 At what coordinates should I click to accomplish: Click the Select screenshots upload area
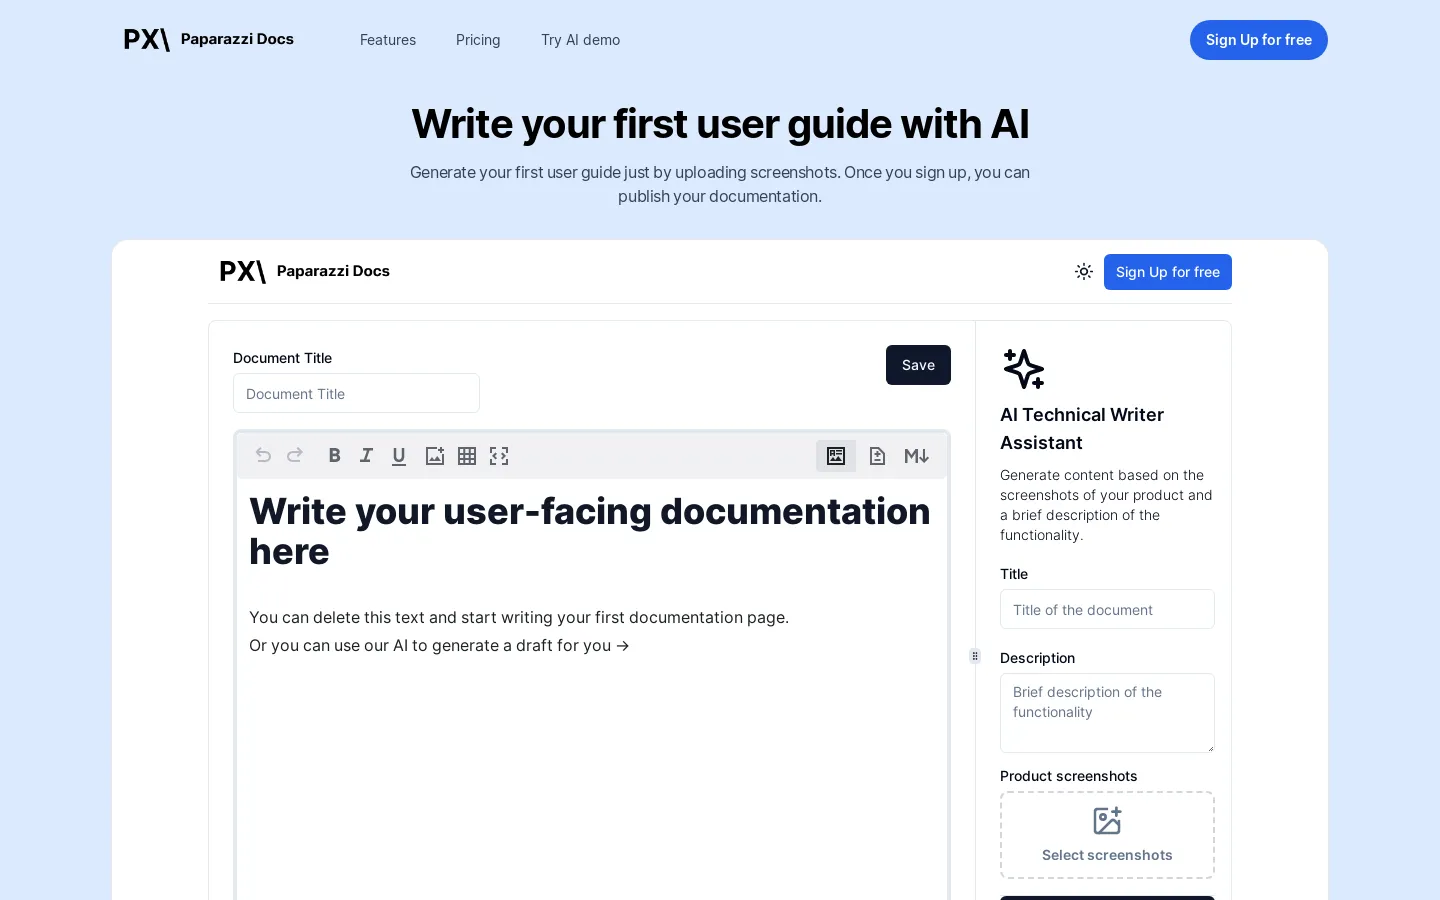click(1107, 835)
